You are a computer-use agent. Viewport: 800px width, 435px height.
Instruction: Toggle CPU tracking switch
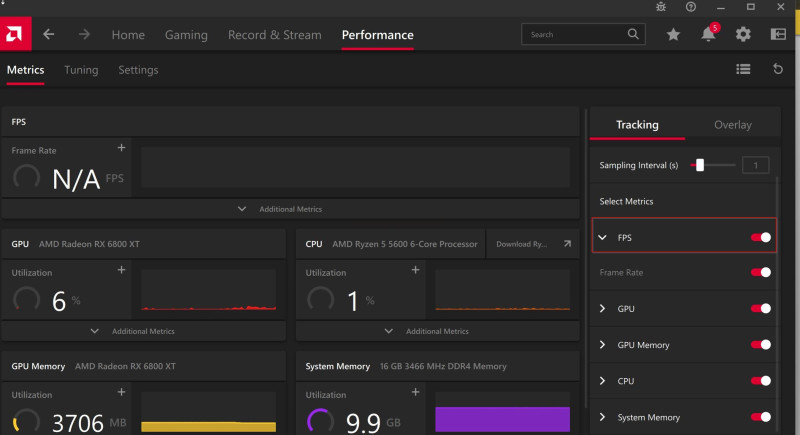tap(760, 381)
